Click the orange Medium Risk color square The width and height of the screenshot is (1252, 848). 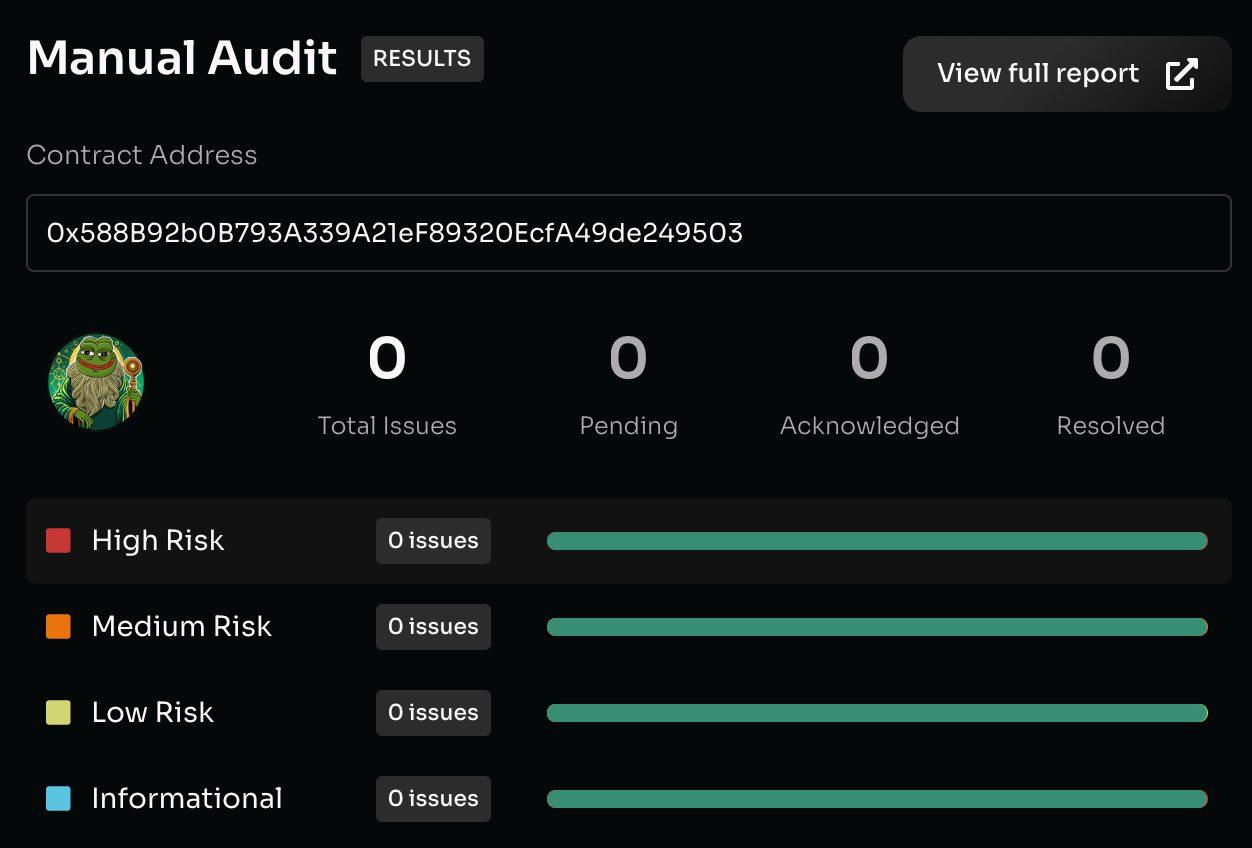tap(59, 627)
